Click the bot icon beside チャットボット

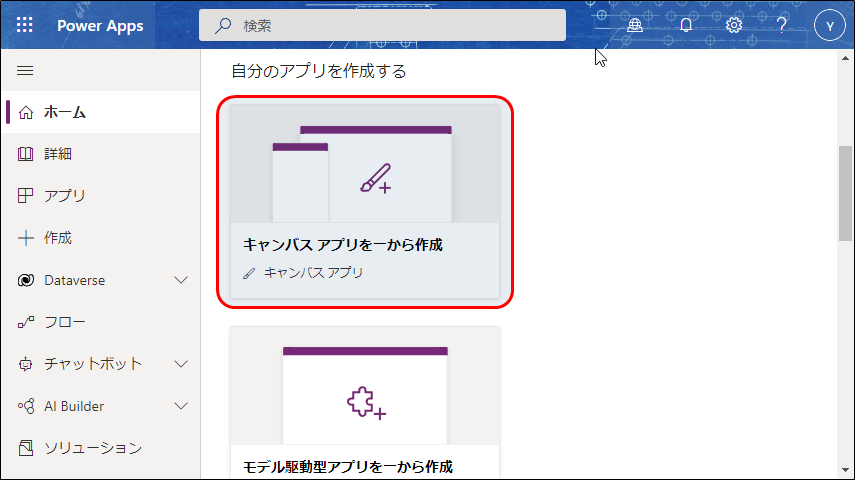26,364
